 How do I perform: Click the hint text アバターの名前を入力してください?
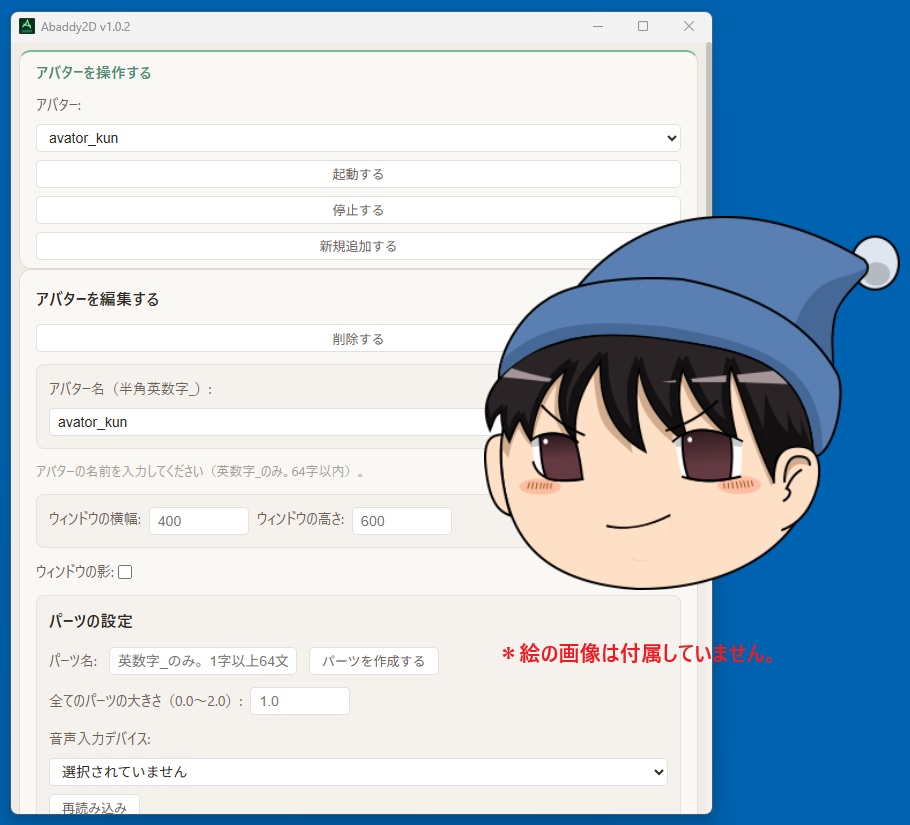201,471
